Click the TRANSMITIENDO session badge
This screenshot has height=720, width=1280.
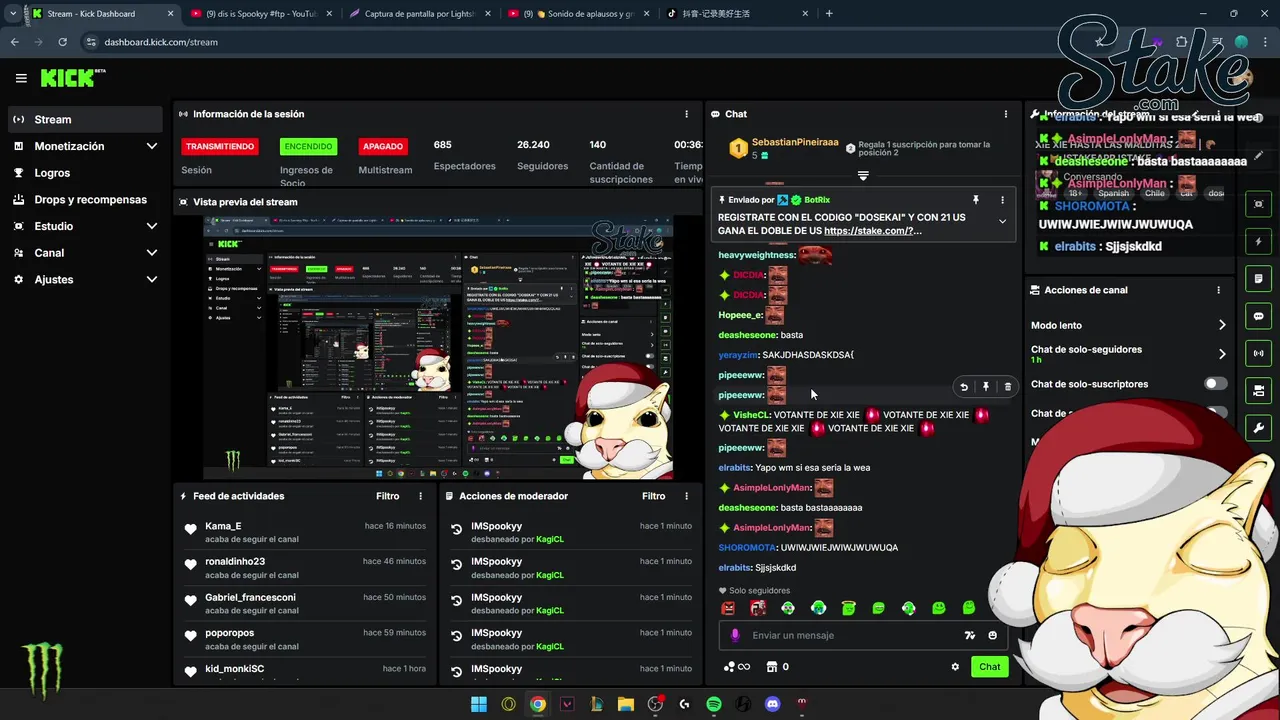pos(220,146)
